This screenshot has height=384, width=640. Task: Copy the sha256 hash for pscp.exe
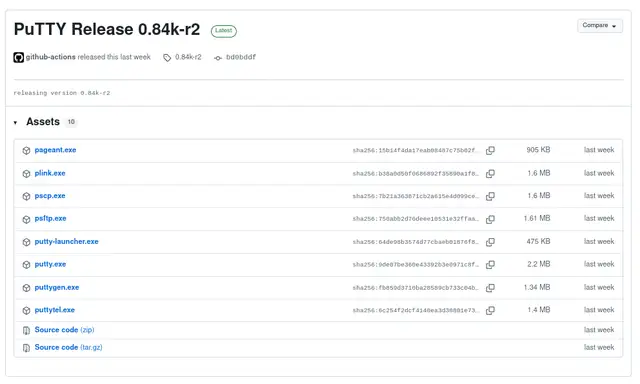pyautogui.click(x=490, y=196)
